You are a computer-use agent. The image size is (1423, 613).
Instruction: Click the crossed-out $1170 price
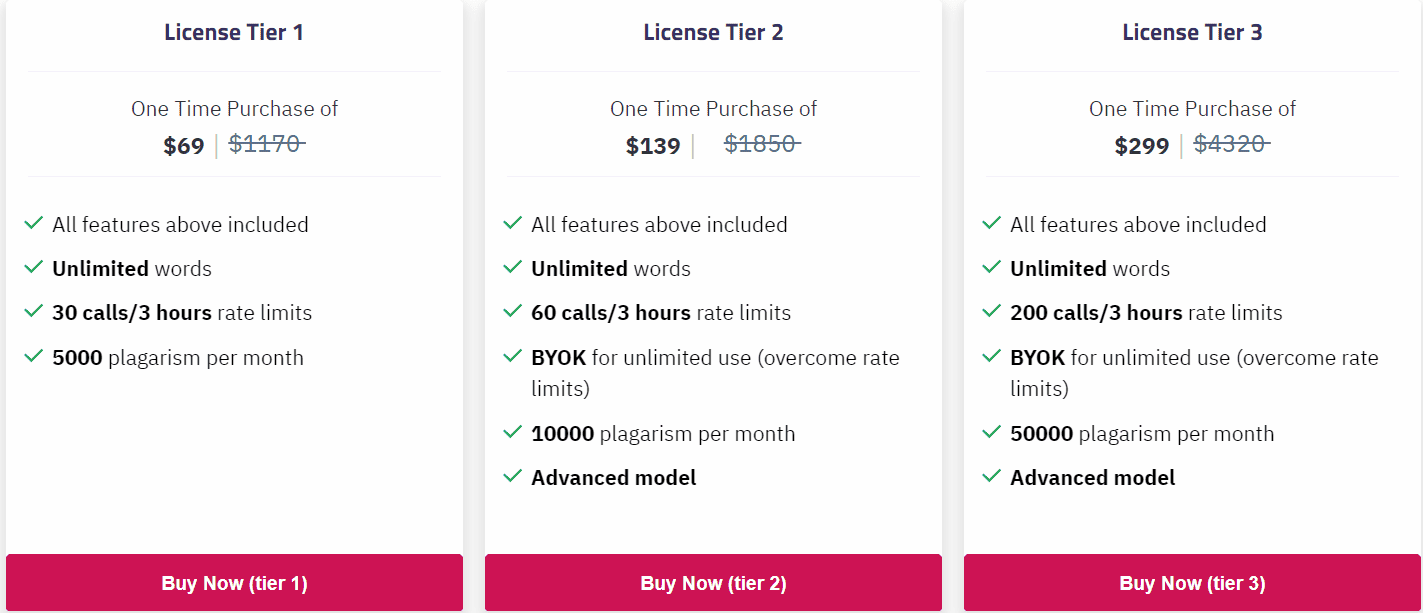click(266, 143)
